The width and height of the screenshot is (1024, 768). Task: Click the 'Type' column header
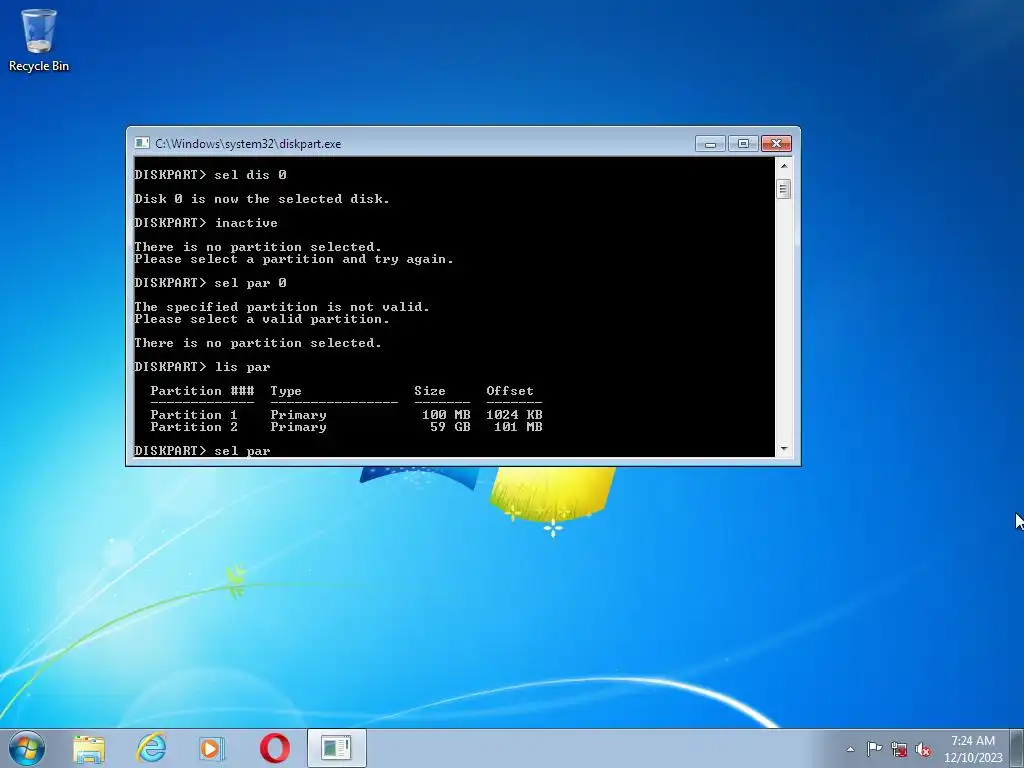pos(286,391)
